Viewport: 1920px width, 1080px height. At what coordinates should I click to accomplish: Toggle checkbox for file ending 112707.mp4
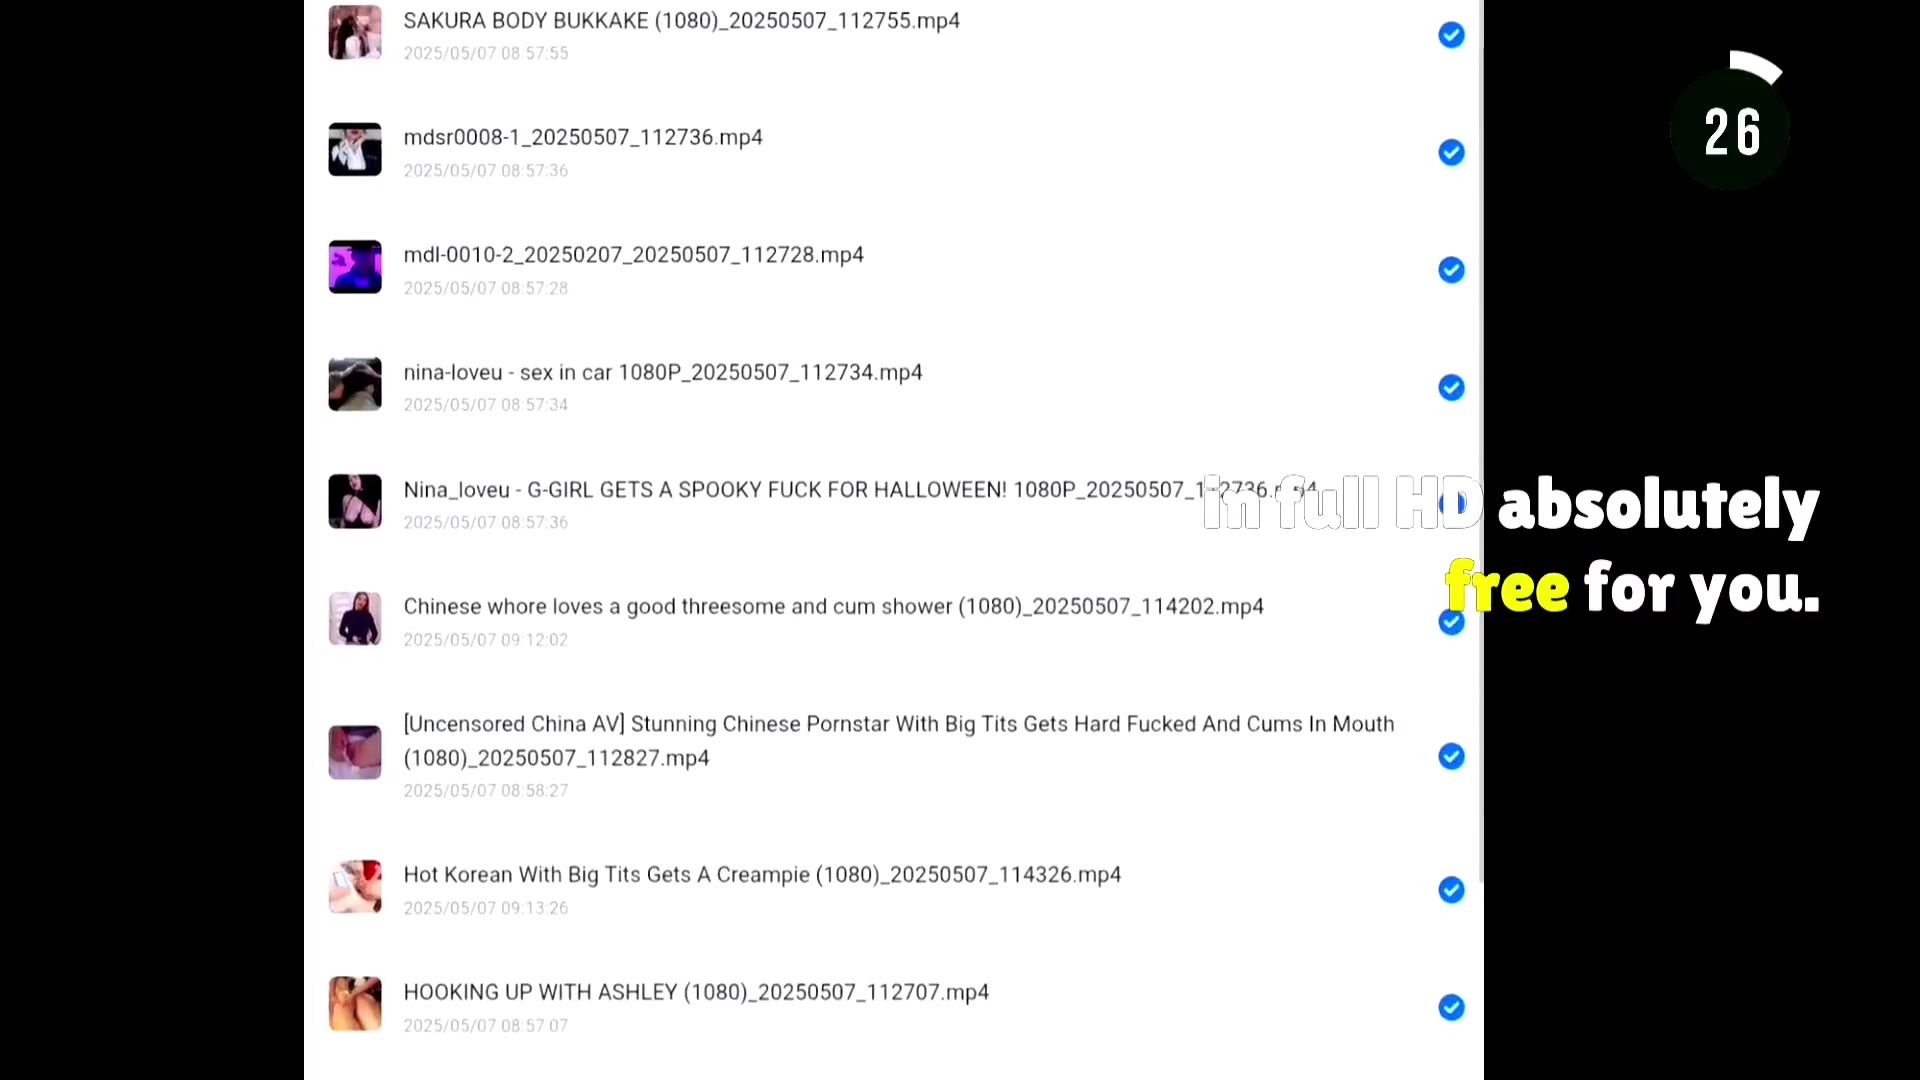pyautogui.click(x=1451, y=1007)
